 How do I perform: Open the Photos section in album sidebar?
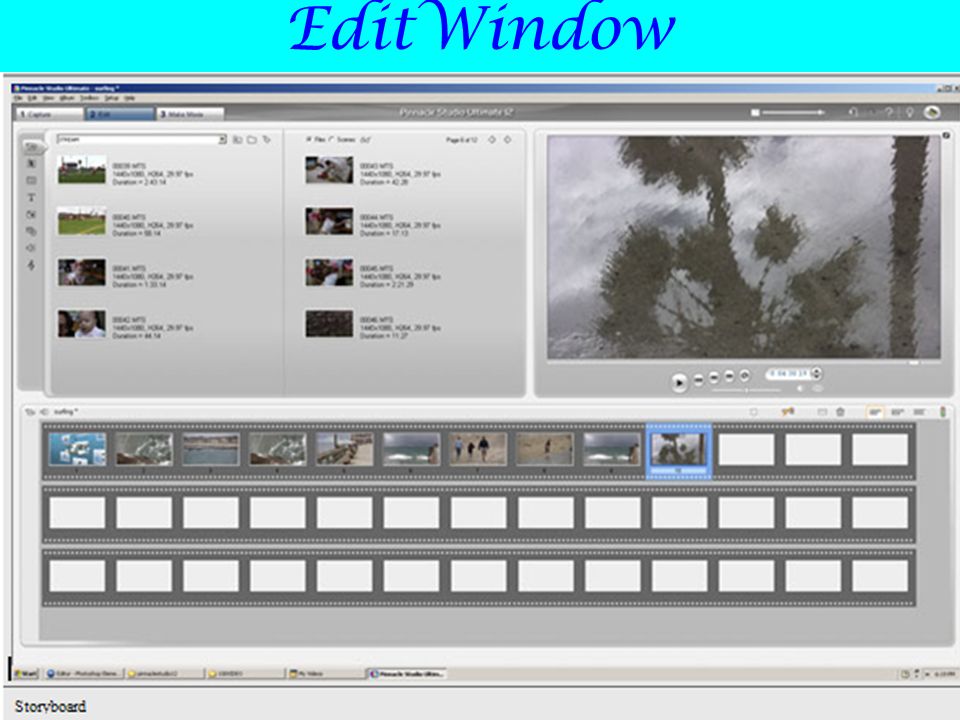(x=31, y=214)
